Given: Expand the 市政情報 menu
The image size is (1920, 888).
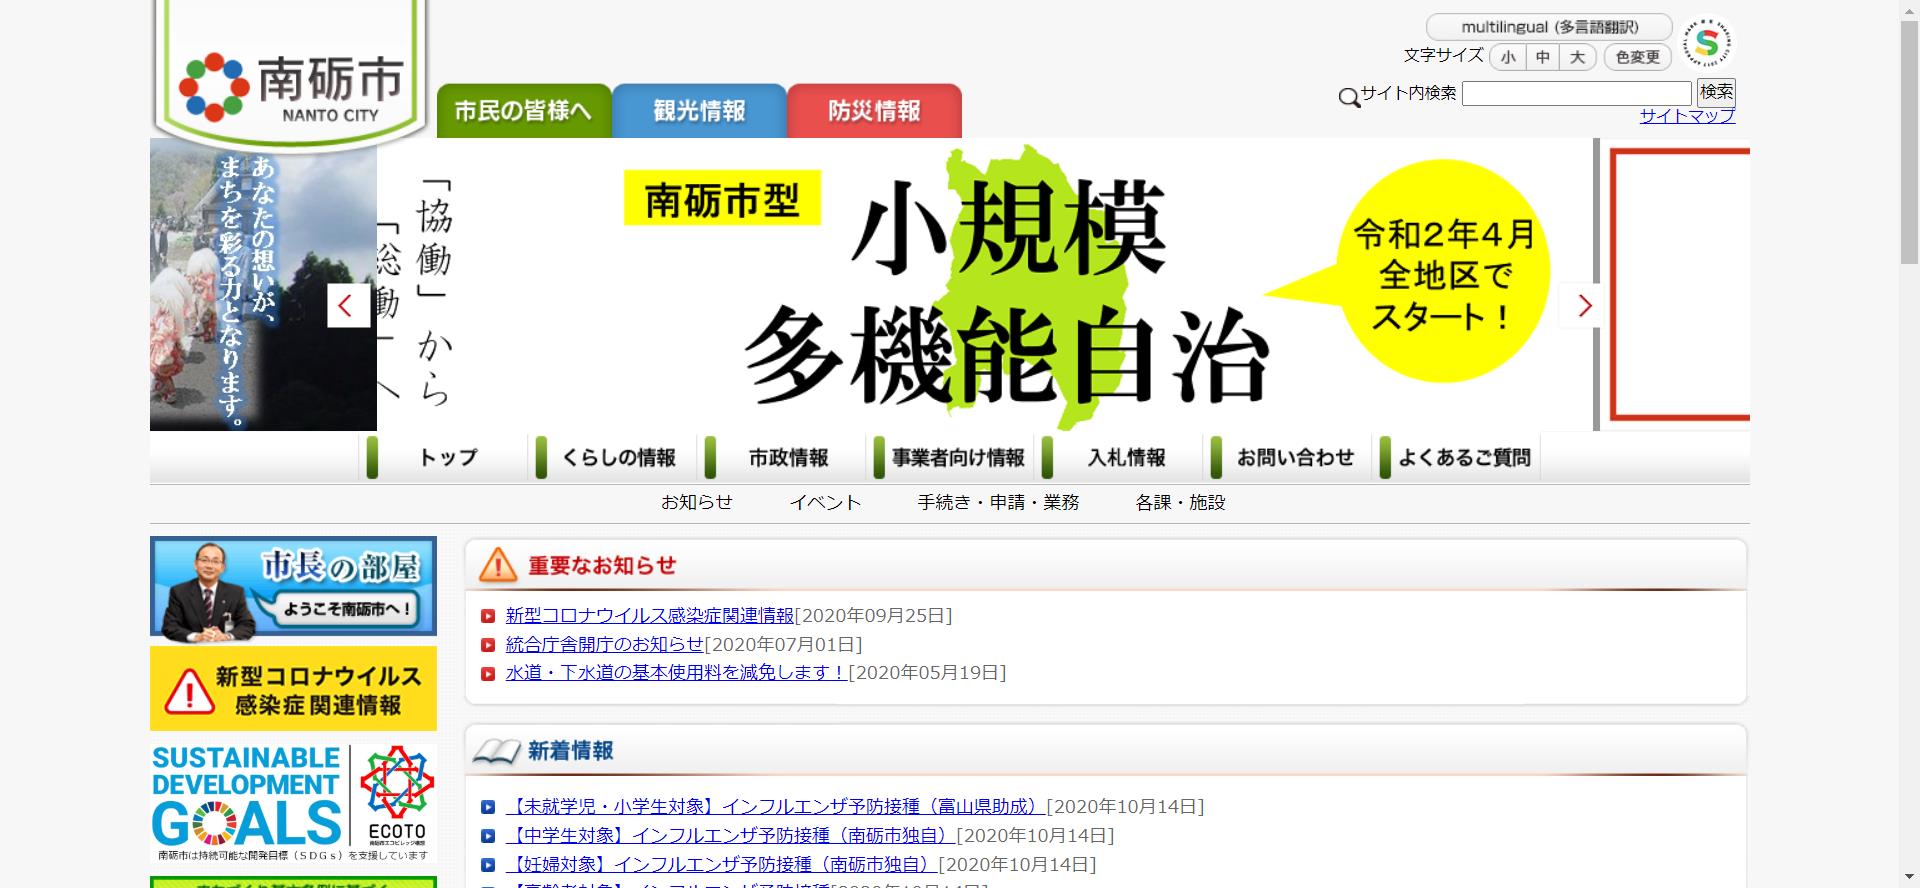Looking at the screenshot, I should pos(788,458).
